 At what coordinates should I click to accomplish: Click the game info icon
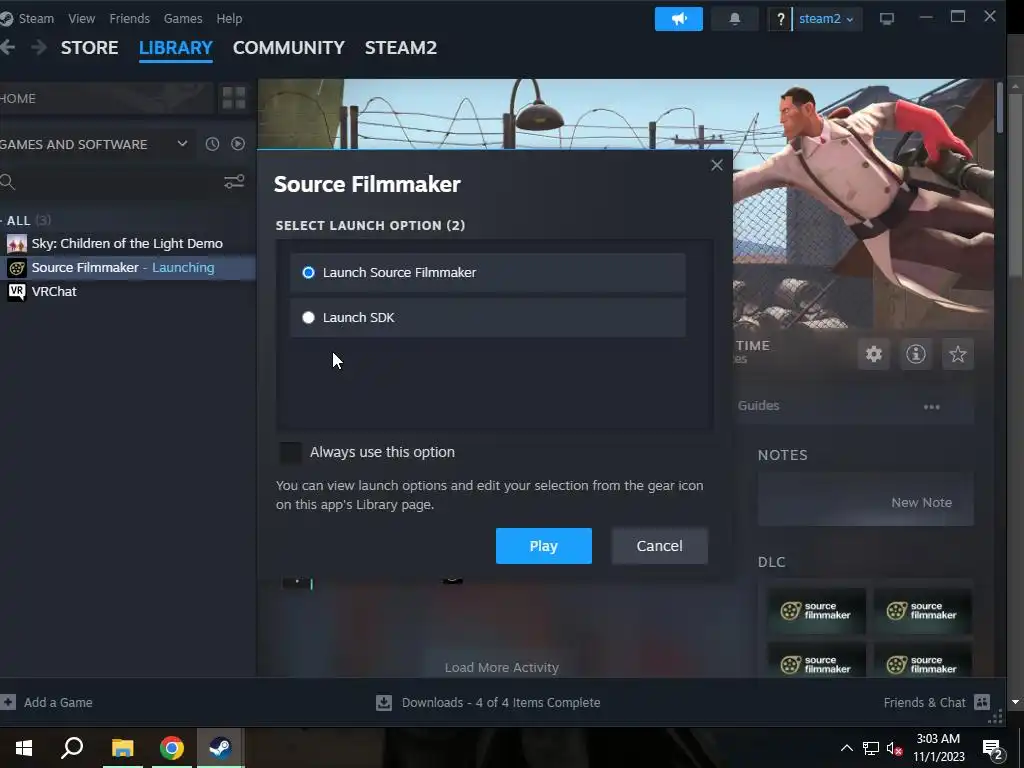coord(916,354)
